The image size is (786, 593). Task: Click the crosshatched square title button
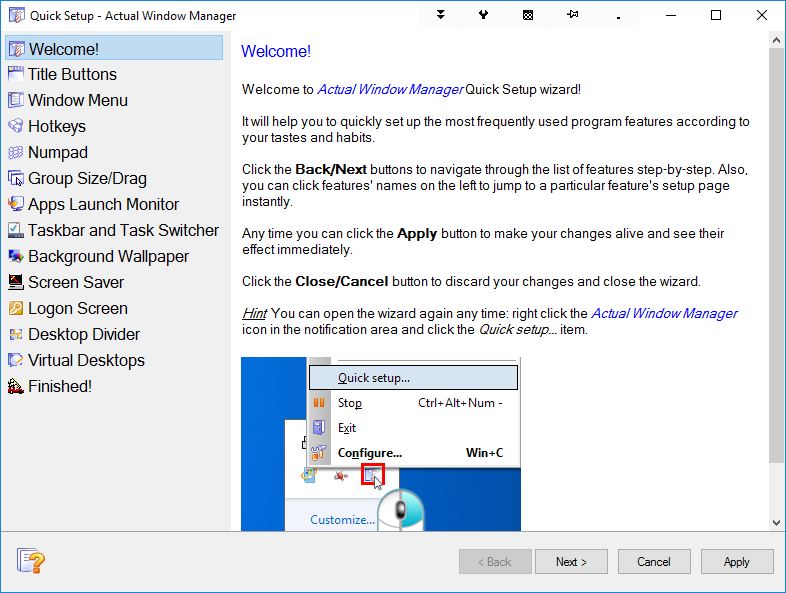click(528, 15)
